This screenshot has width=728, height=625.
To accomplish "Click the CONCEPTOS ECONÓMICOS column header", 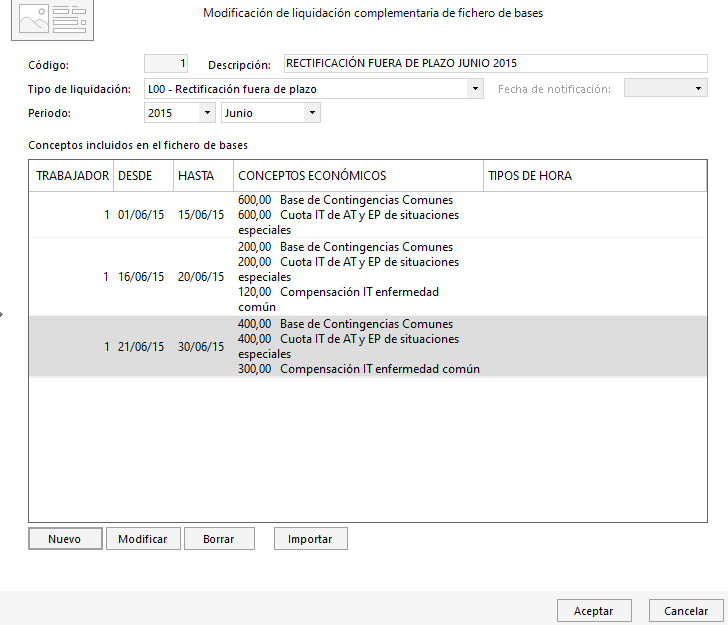I will pos(358,176).
